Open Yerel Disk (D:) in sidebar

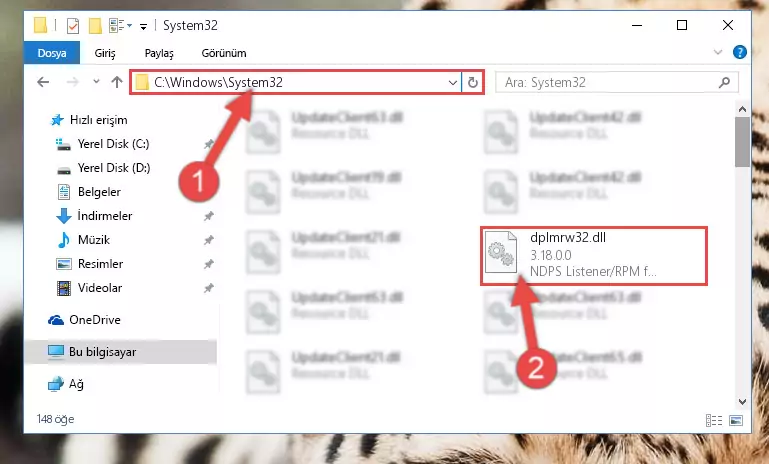coord(114,168)
